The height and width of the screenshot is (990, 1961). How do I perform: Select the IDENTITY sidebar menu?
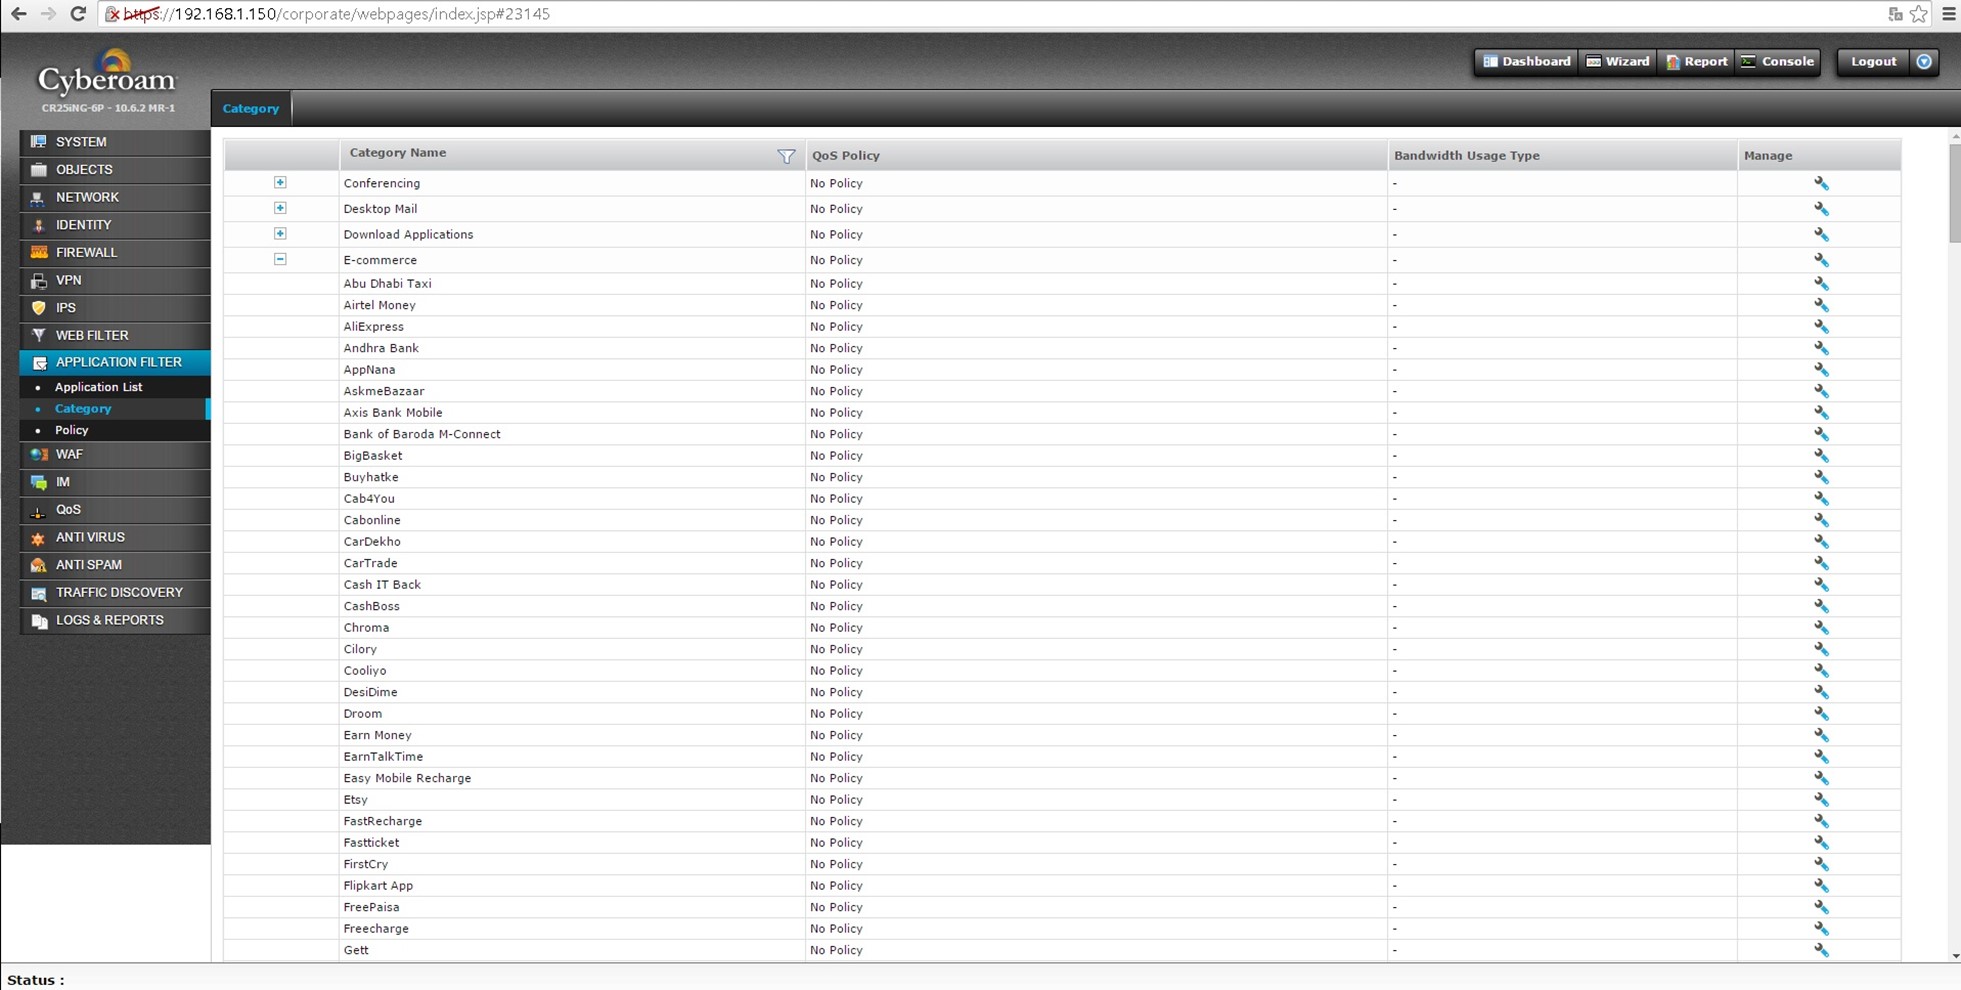click(115, 225)
